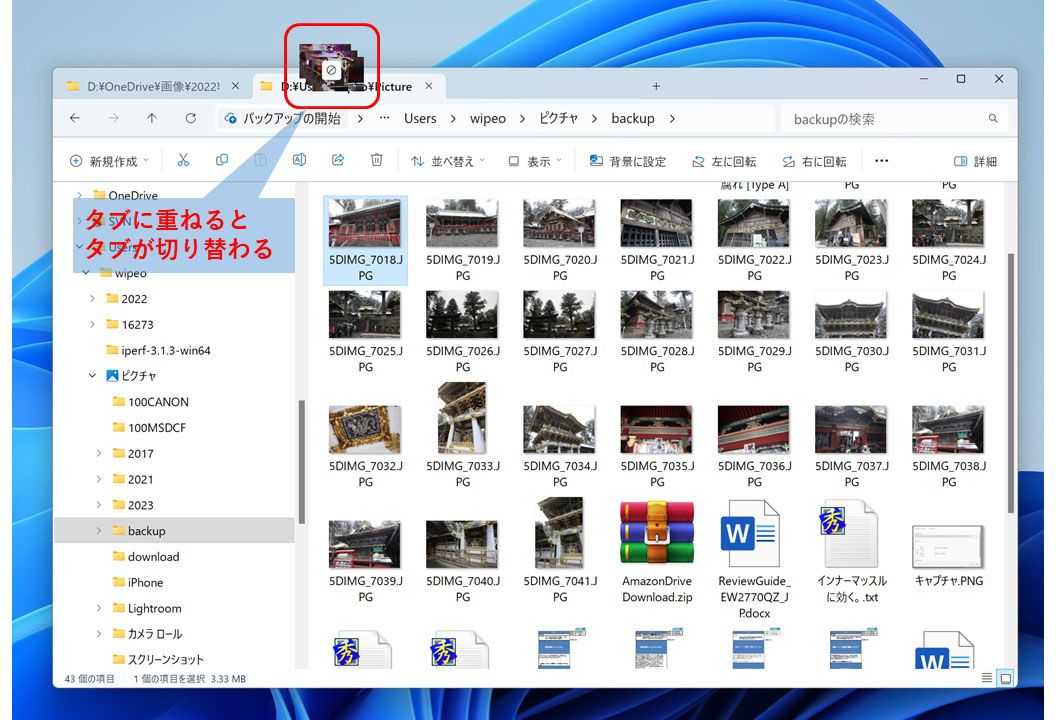
Task: Switch to D:¥OneDrive¥画像¥2022 tab
Action: [x=152, y=86]
